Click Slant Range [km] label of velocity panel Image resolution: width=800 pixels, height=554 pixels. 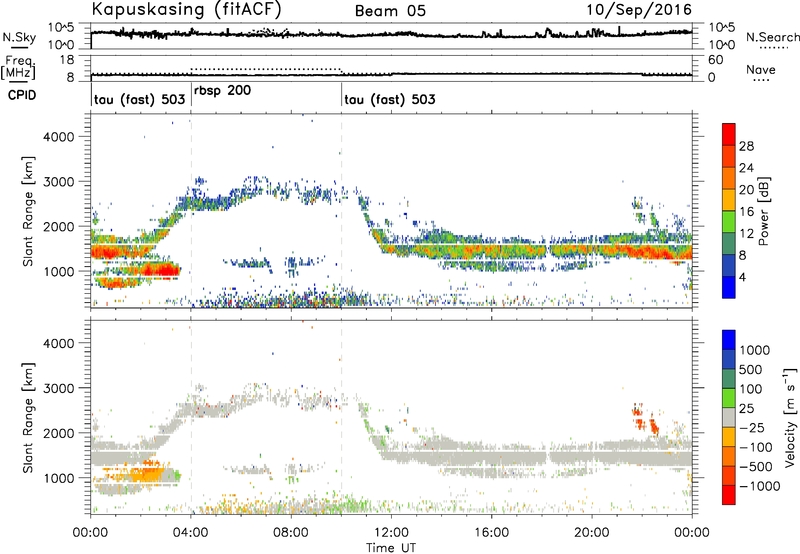pyautogui.click(x=28, y=417)
